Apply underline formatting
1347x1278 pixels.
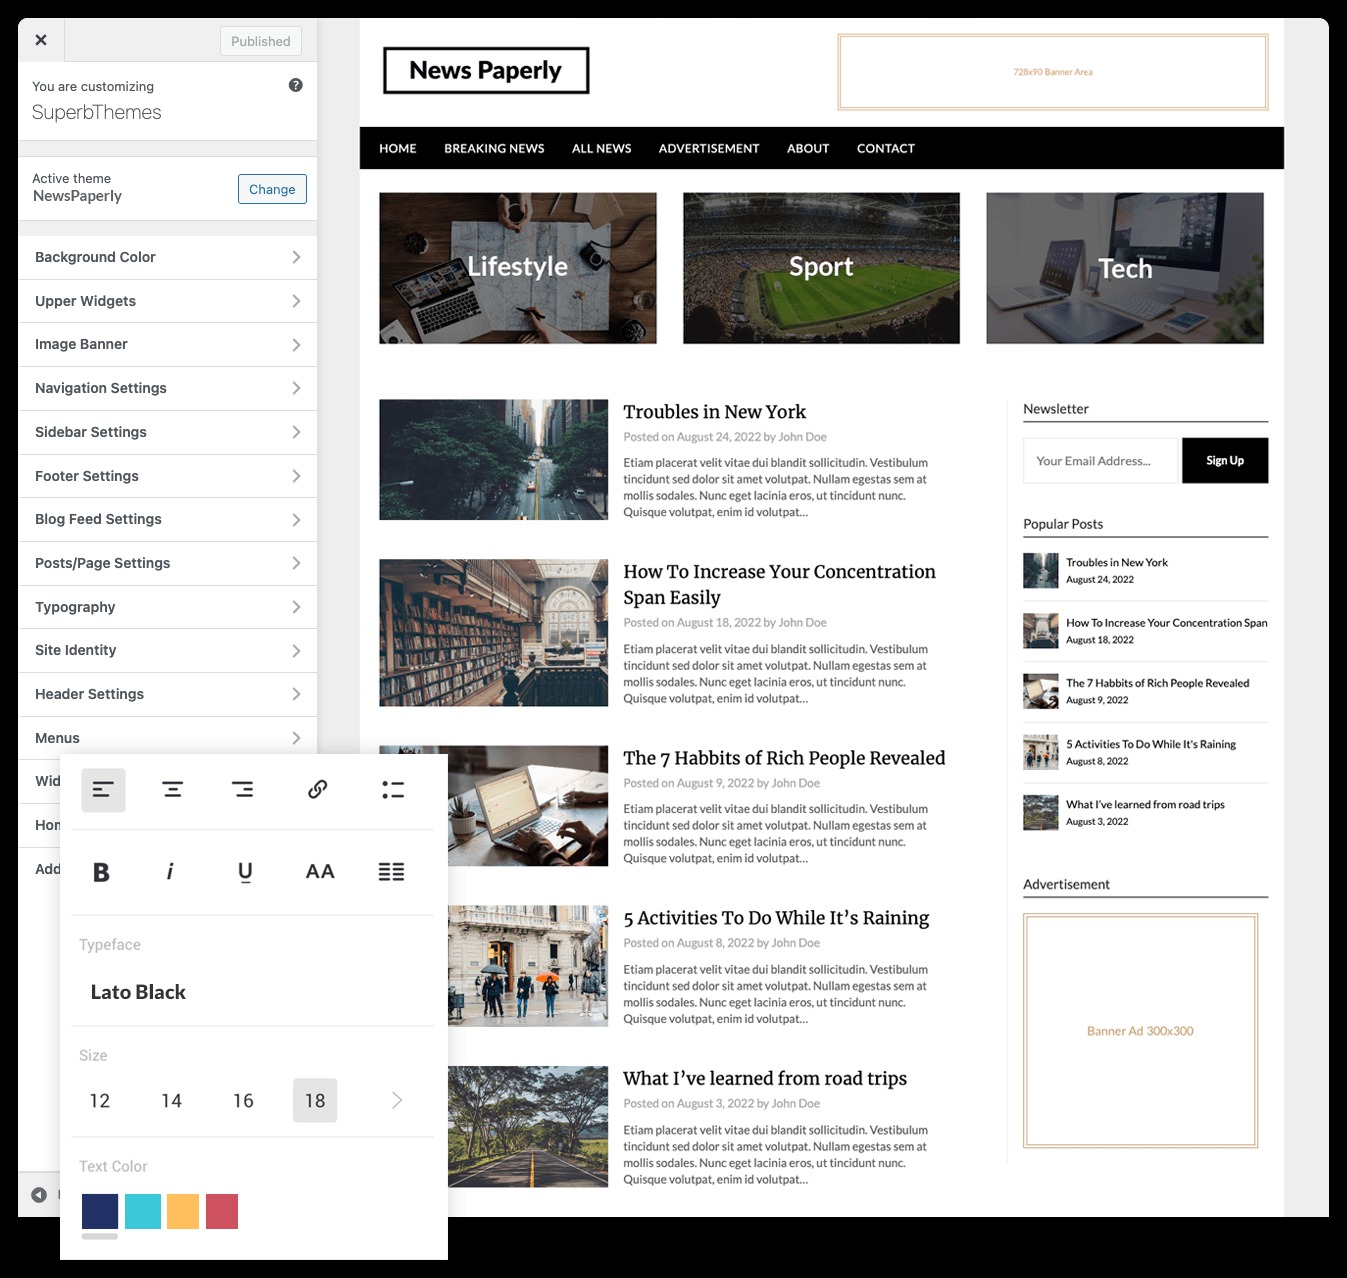pyautogui.click(x=245, y=872)
